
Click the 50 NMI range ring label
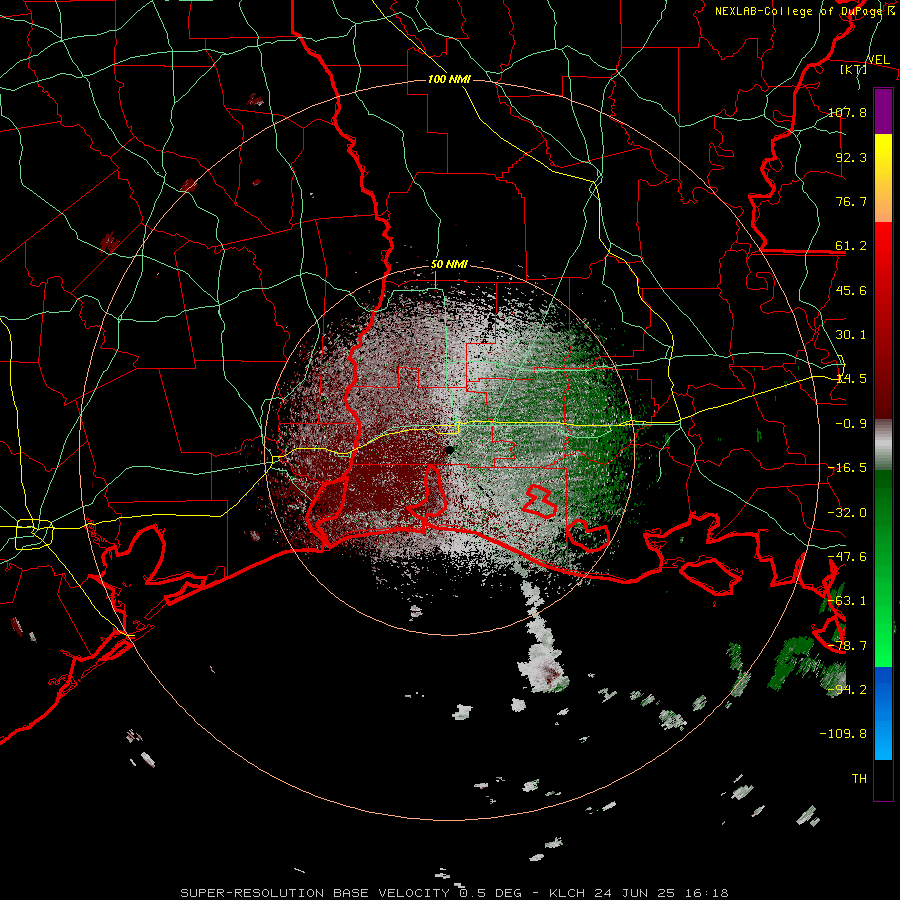tap(449, 265)
